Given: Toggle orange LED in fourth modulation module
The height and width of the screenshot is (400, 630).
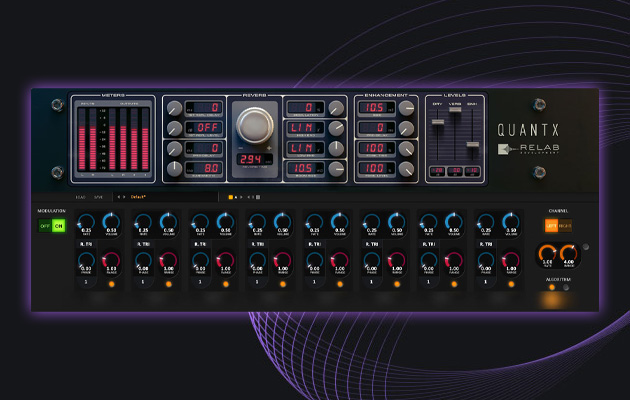Looking at the screenshot, I should click(283, 284).
